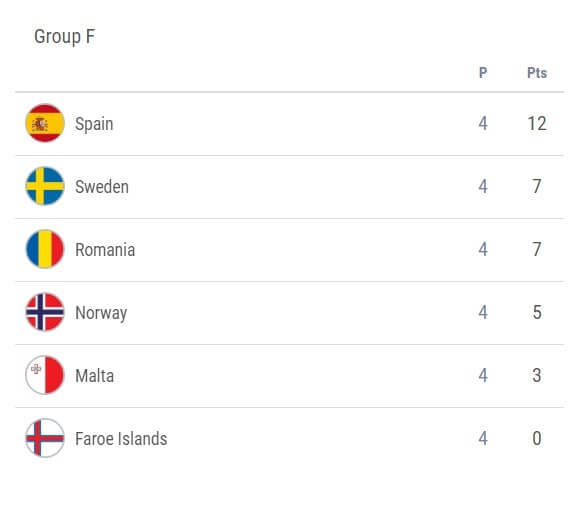The height and width of the screenshot is (521, 584).
Task: Open the Faroe Islands team name
Action: pyautogui.click(x=121, y=439)
